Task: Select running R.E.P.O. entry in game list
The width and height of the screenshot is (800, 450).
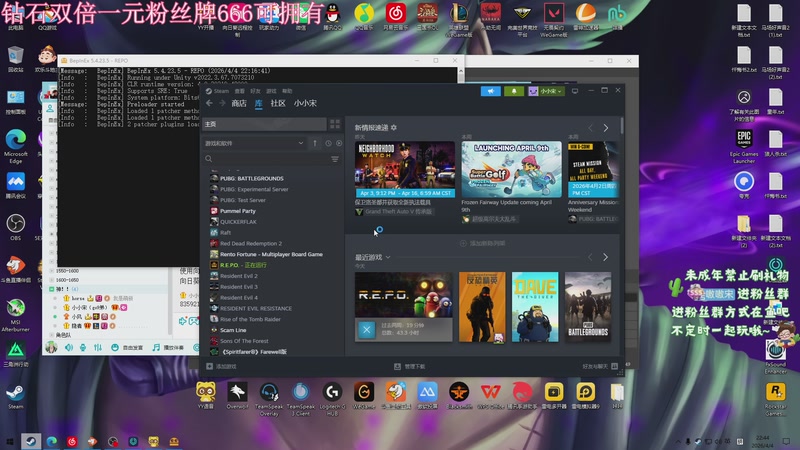Action: [x=243, y=265]
